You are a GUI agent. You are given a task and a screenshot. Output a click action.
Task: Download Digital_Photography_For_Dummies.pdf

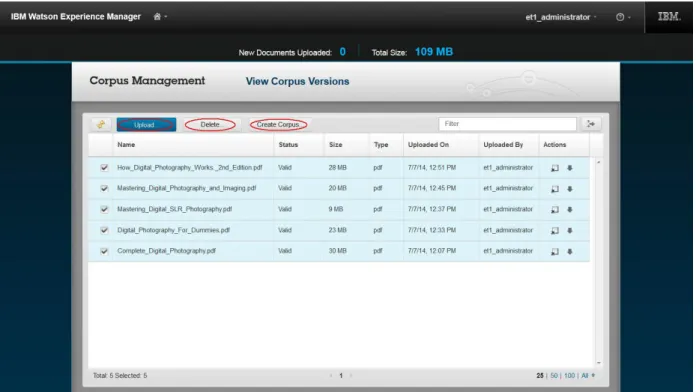click(569, 230)
